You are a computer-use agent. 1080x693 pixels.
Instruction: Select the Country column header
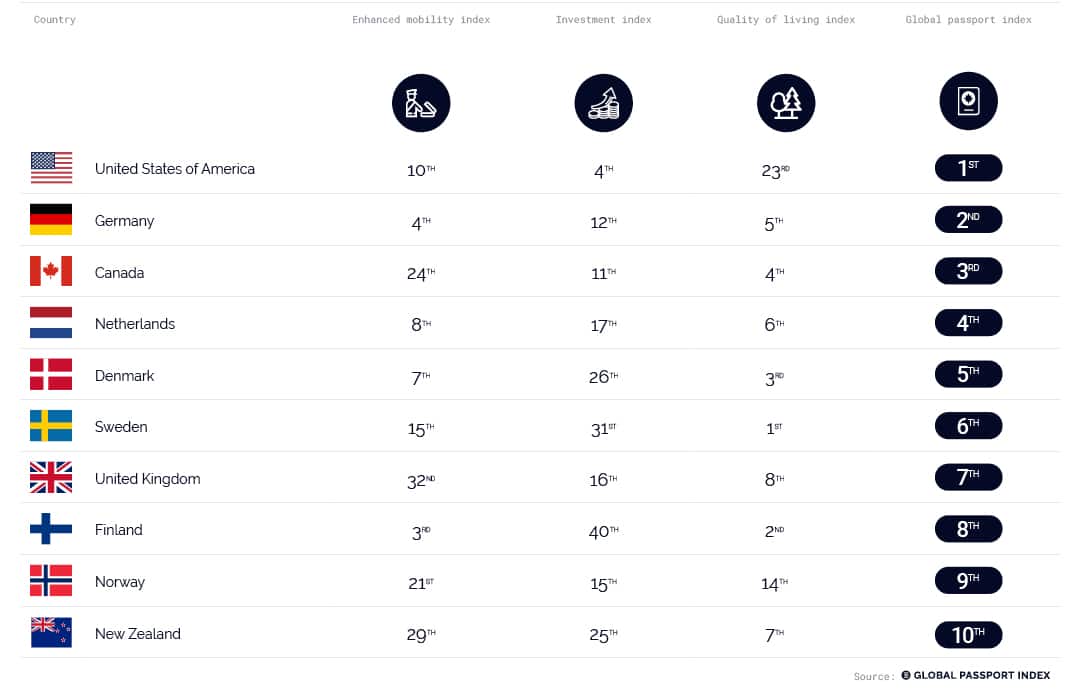54,19
